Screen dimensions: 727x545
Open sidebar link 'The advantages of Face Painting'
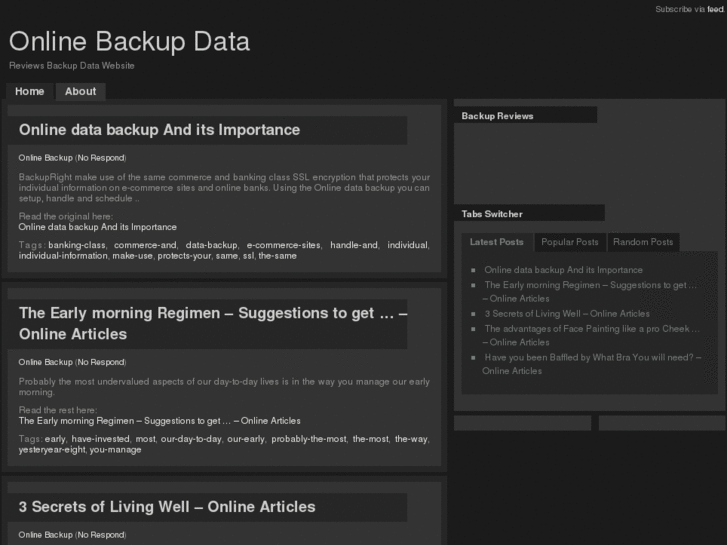pyautogui.click(x=590, y=328)
